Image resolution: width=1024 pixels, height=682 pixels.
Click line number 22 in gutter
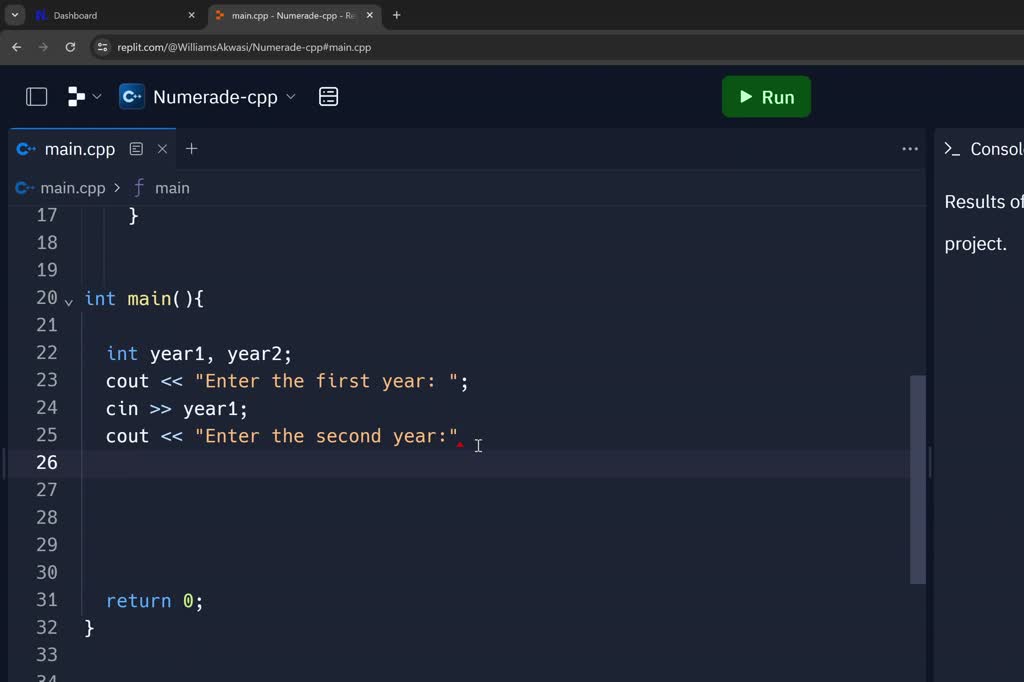(46, 353)
